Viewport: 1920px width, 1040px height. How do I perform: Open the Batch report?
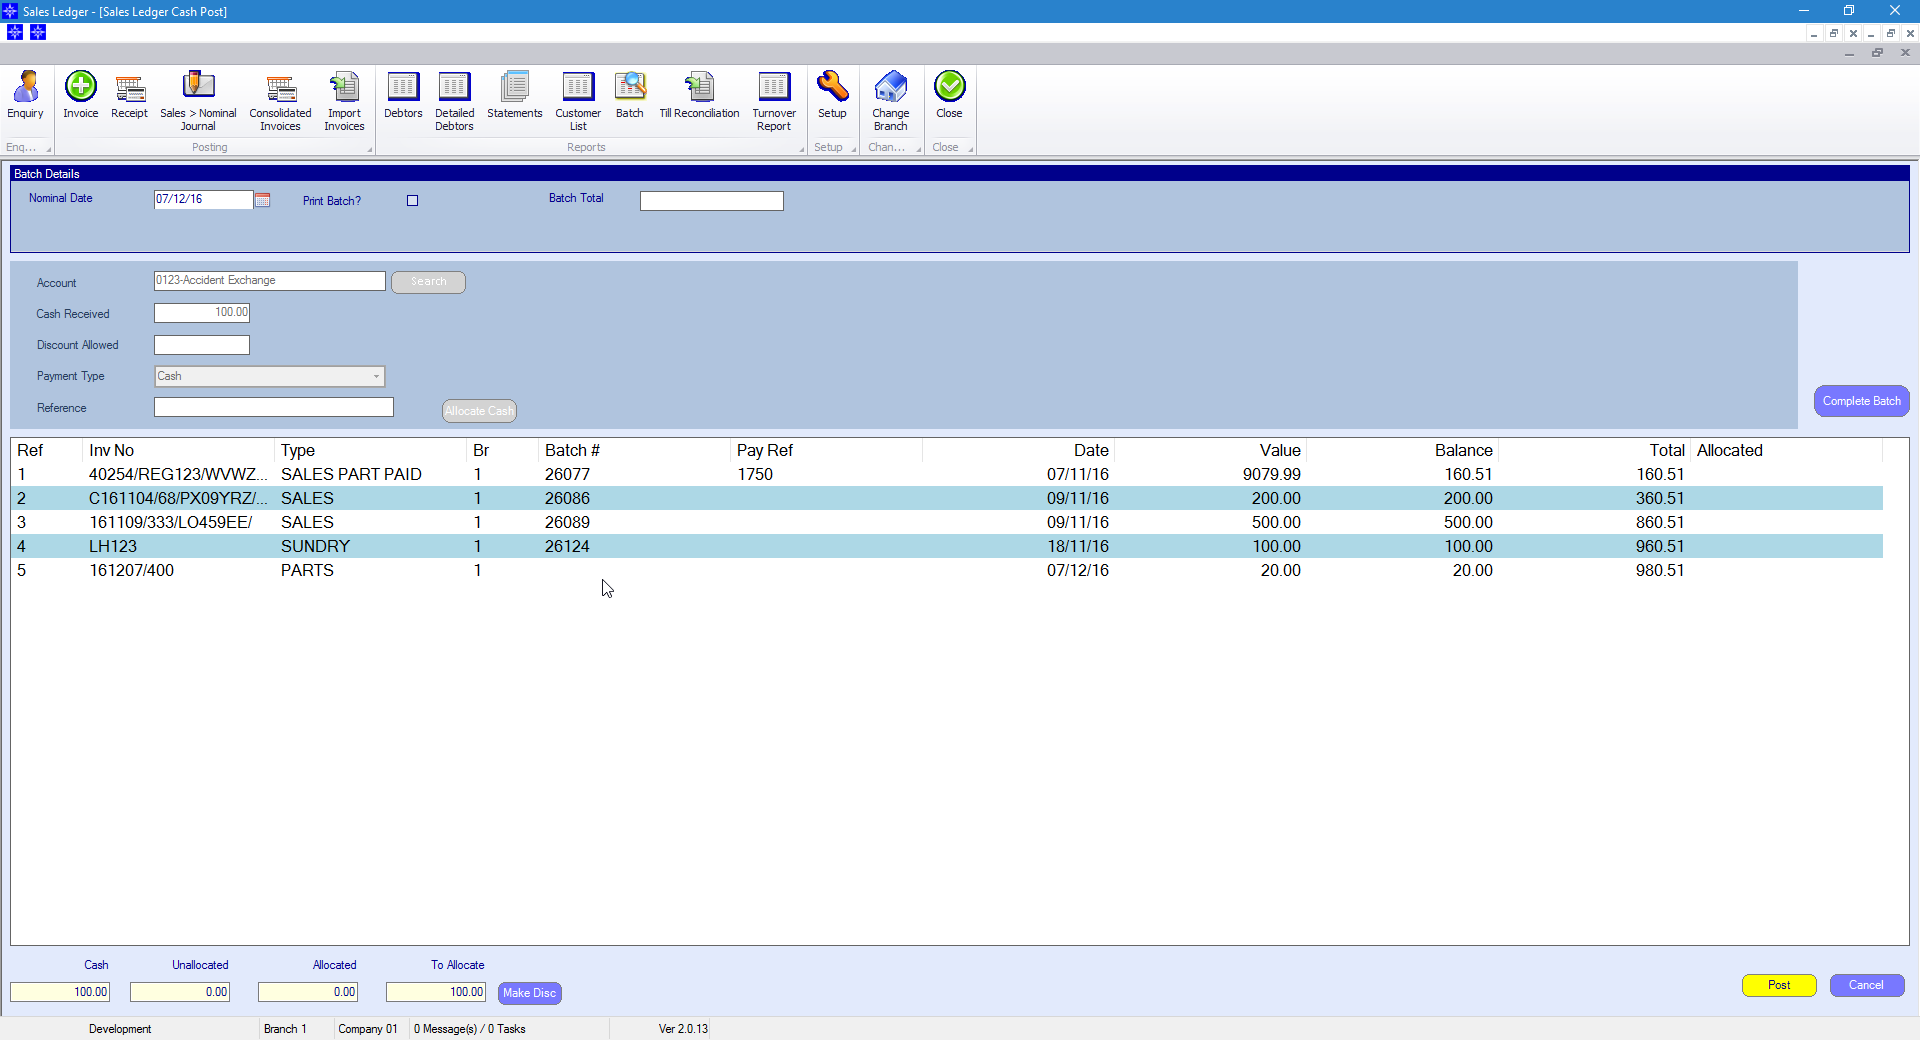pos(630,95)
